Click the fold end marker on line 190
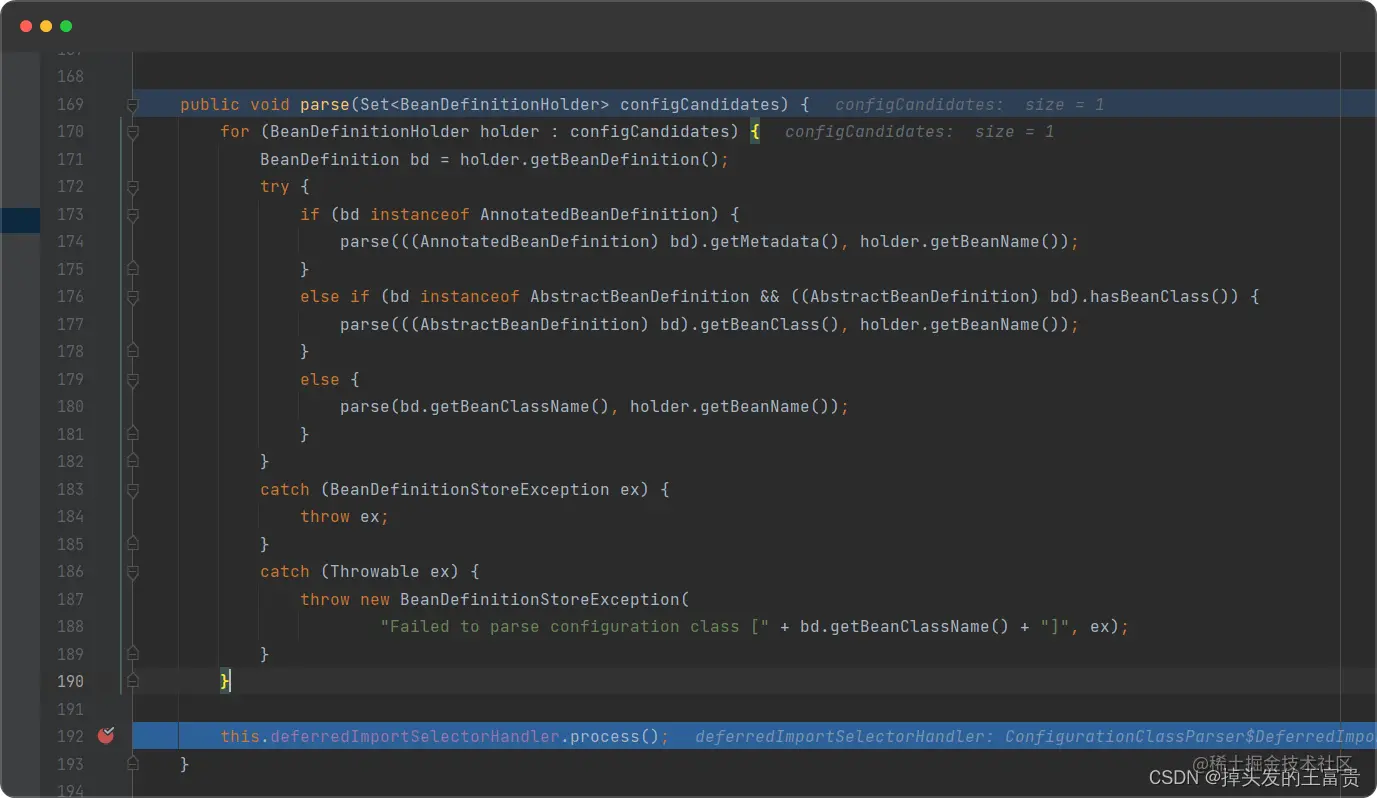This screenshot has width=1377, height=798. (x=132, y=682)
